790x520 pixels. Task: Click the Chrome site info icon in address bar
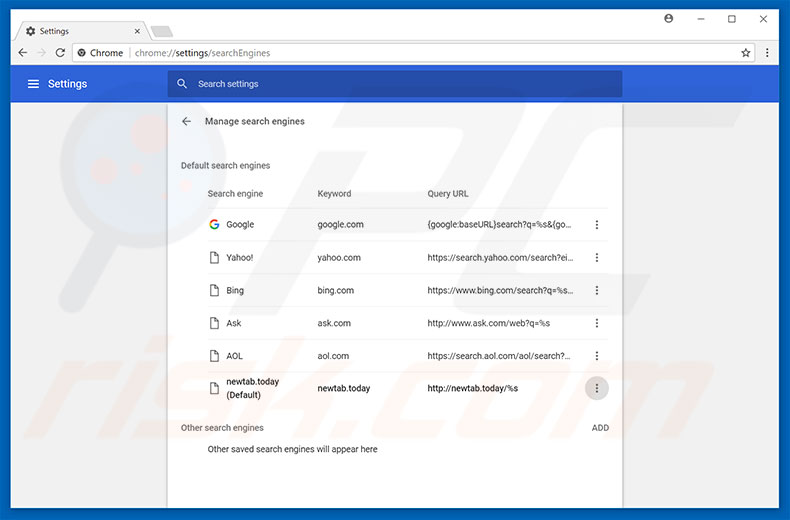[x=82, y=53]
